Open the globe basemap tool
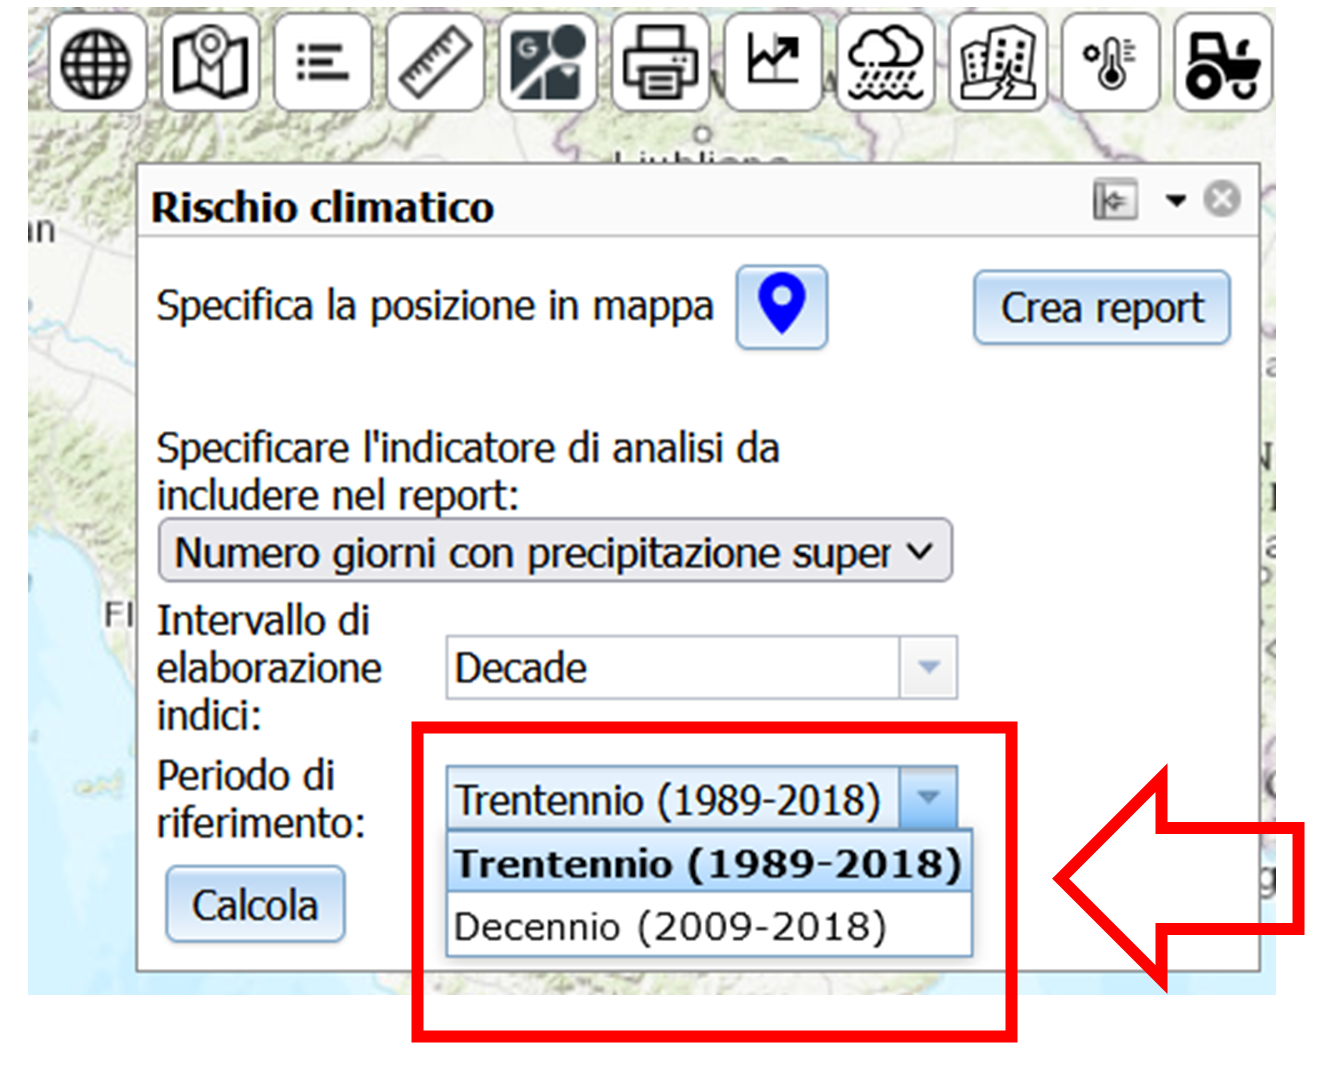 (x=97, y=63)
